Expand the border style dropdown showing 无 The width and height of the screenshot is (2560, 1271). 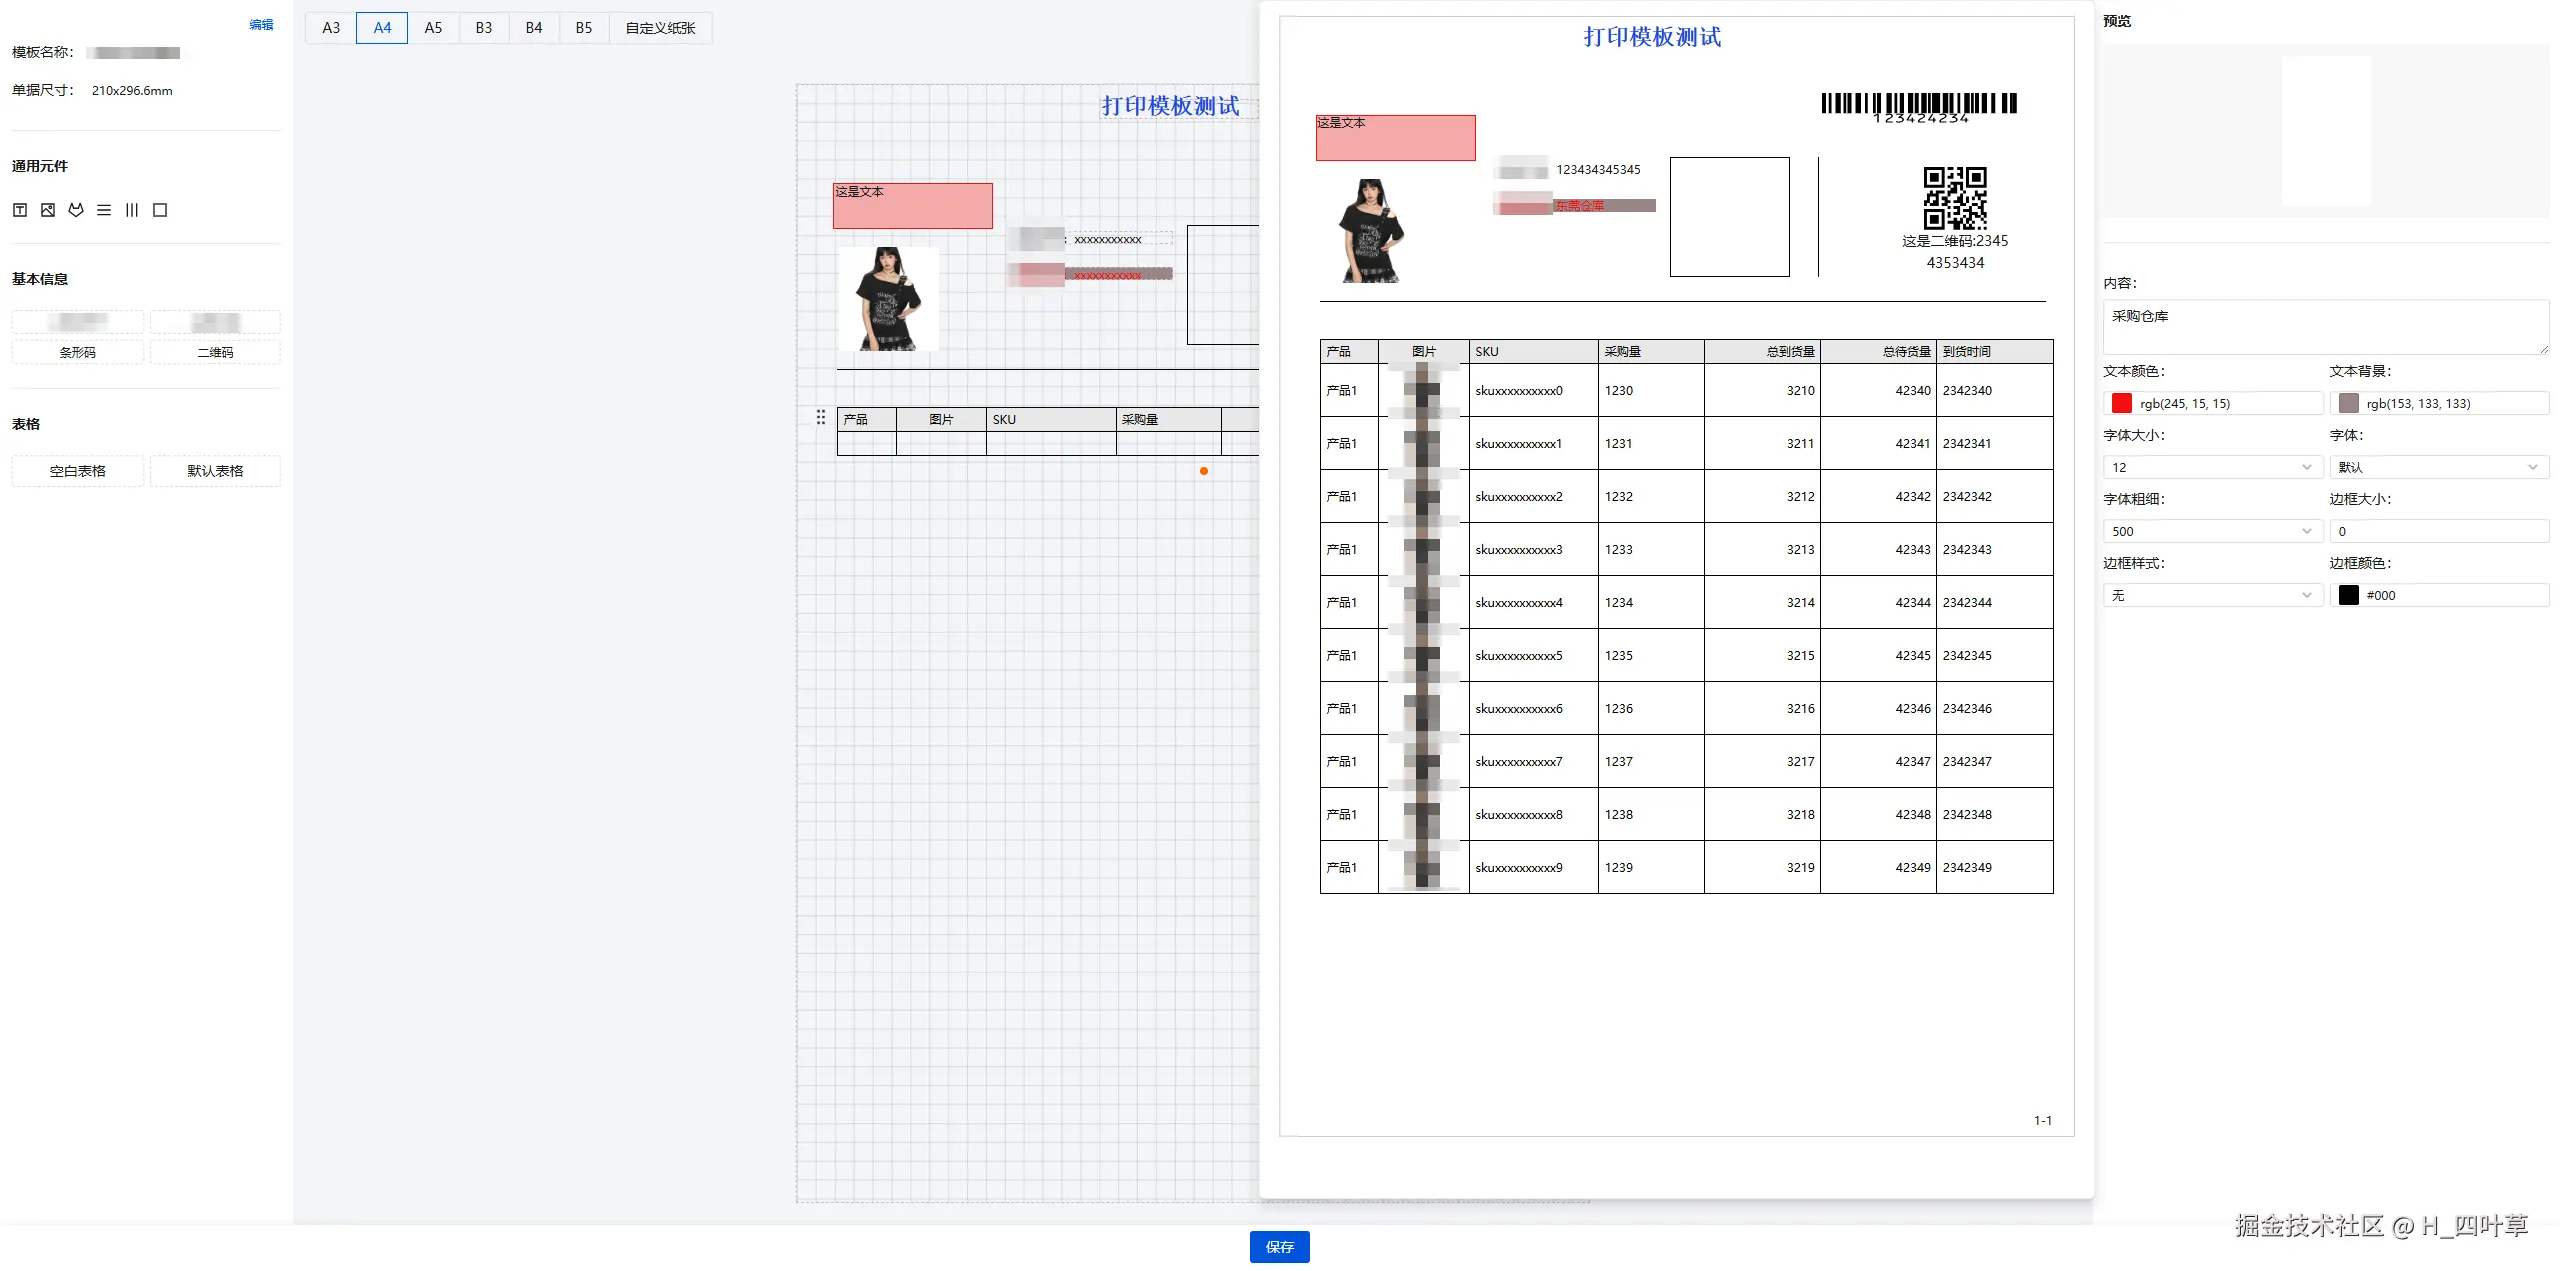tap(2211, 595)
